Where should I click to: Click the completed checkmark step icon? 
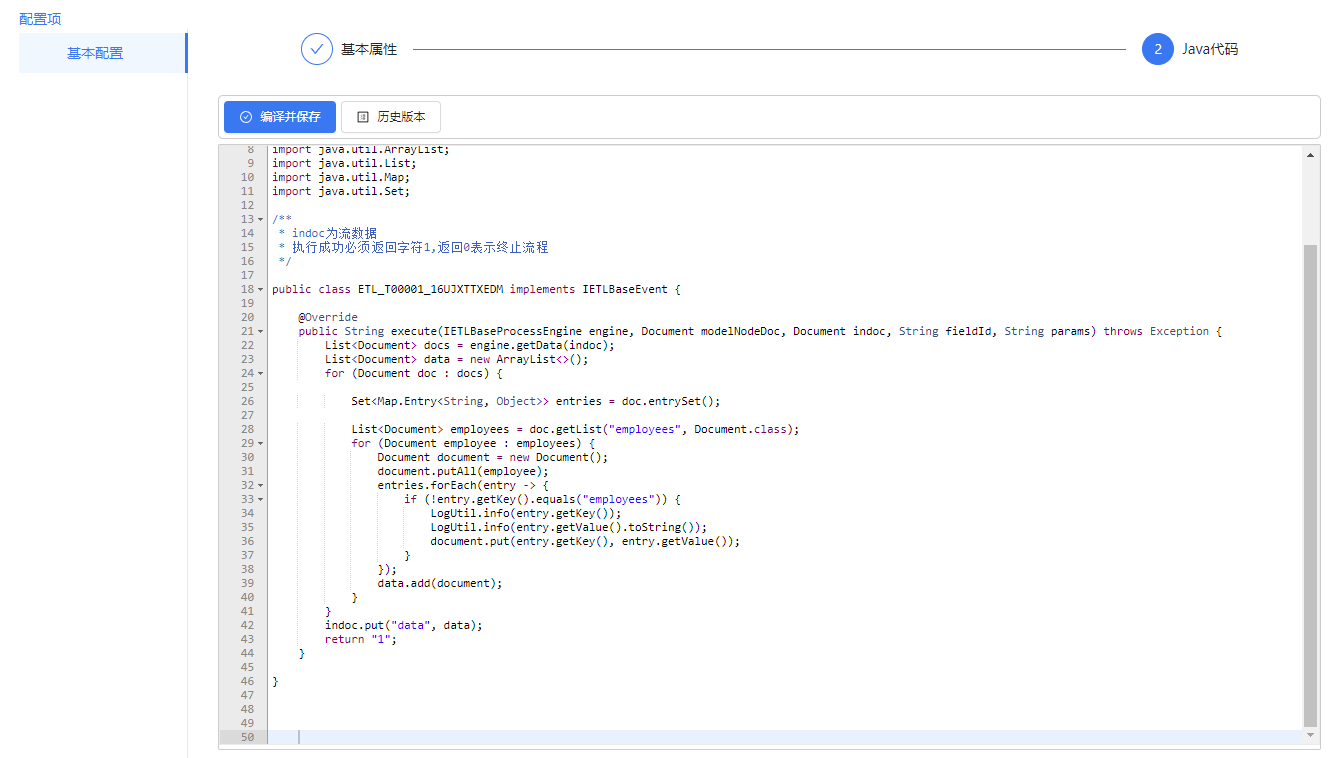(317, 49)
